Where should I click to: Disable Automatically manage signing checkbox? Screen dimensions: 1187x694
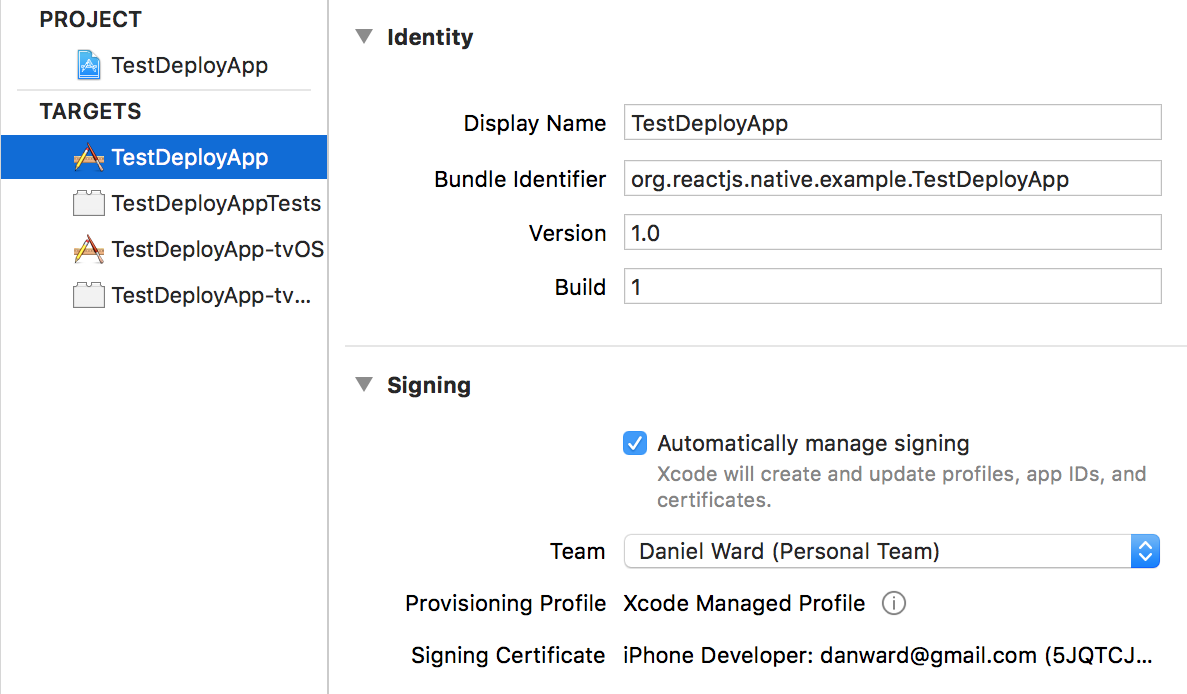635,443
